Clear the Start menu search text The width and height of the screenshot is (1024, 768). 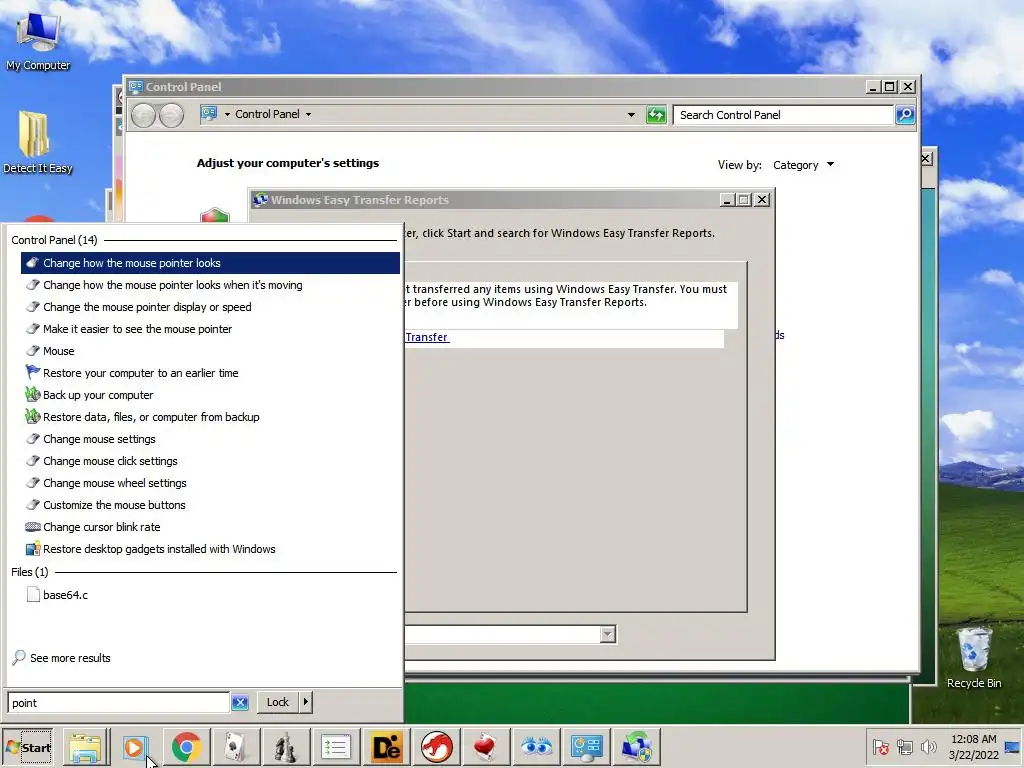pos(240,703)
